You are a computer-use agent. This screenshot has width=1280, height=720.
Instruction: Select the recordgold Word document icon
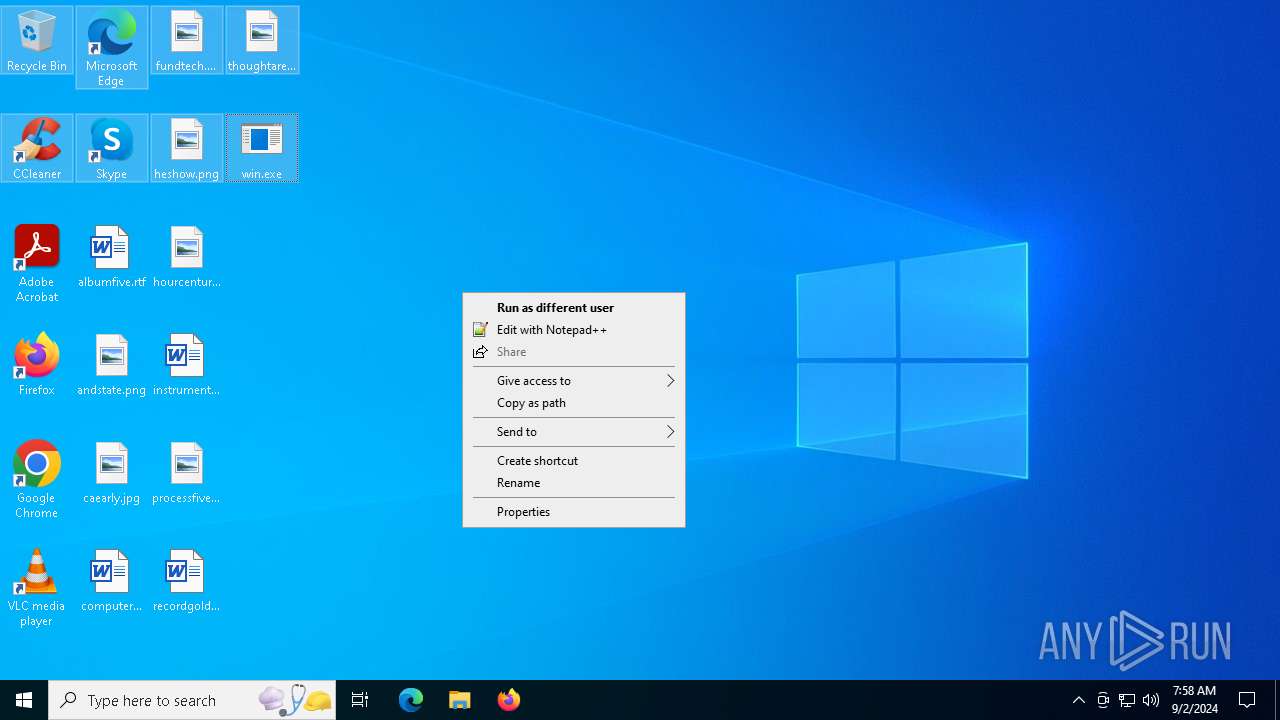coord(186,581)
